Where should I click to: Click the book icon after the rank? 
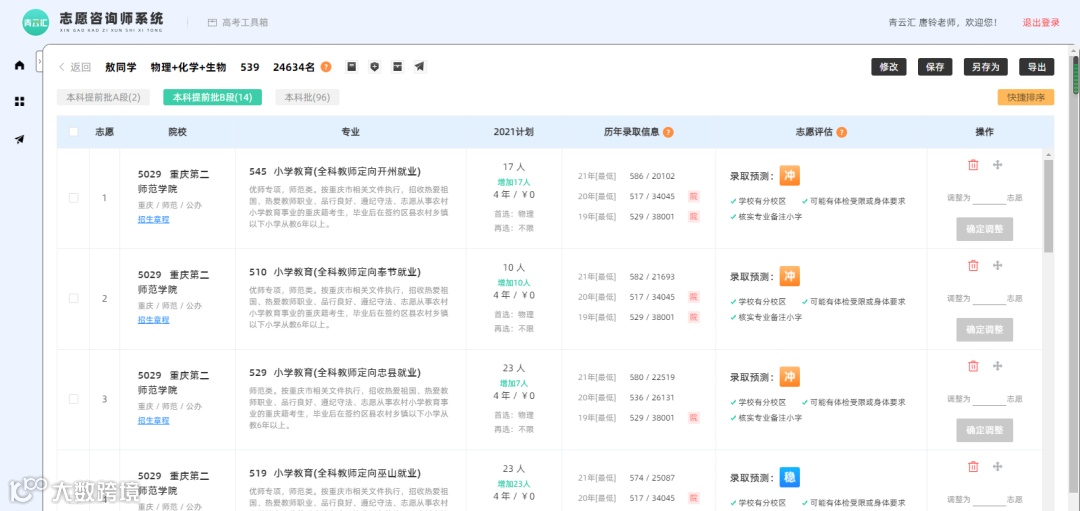click(351, 67)
